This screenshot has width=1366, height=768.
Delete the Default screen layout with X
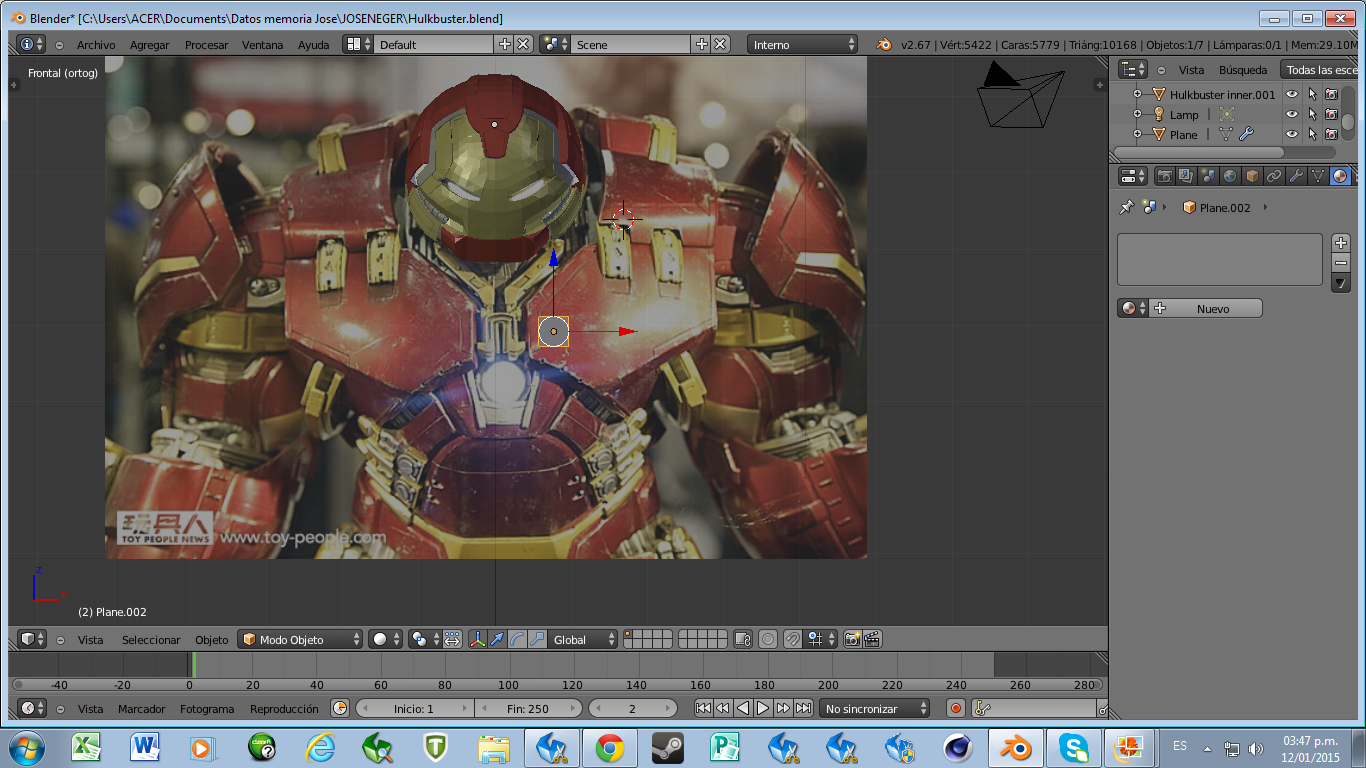(522, 44)
